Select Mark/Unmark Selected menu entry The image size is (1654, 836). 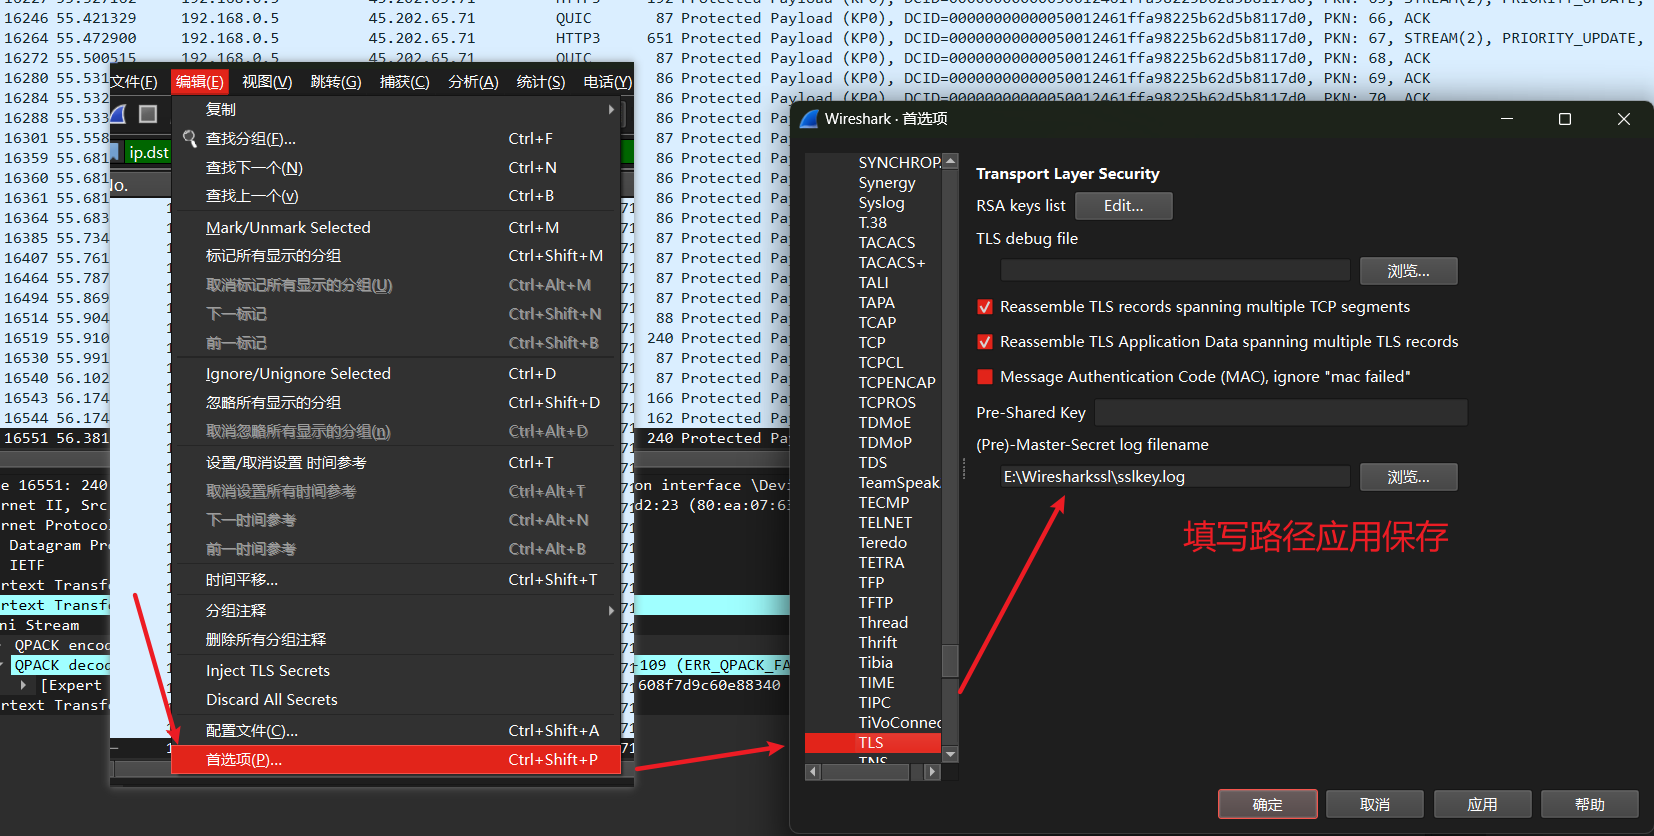click(x=396, y=228)
